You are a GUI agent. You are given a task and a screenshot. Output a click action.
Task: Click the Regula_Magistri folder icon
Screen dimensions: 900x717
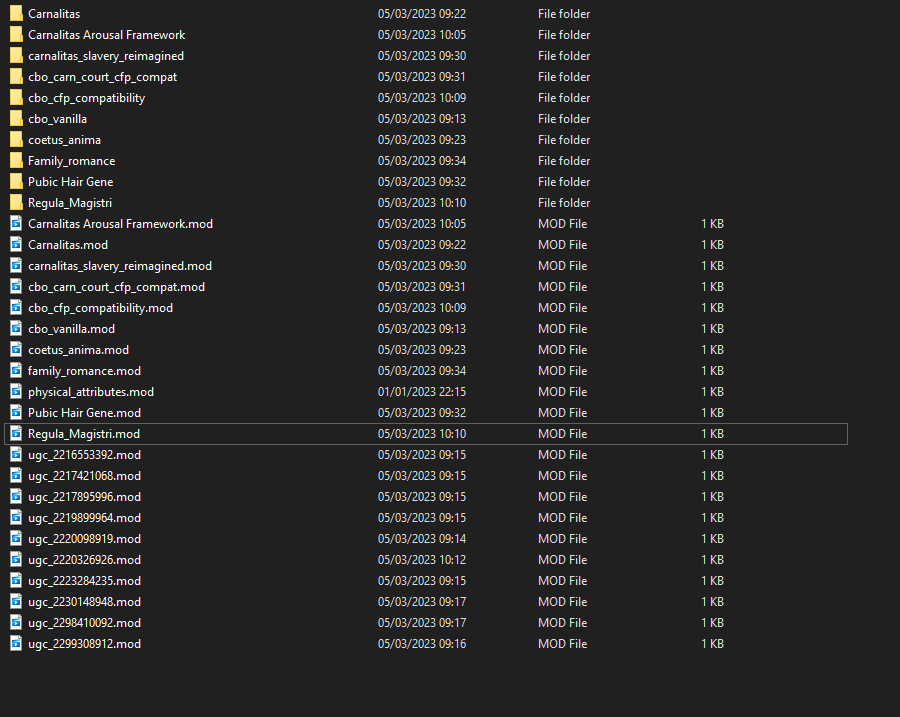click(x=16, y=202)
